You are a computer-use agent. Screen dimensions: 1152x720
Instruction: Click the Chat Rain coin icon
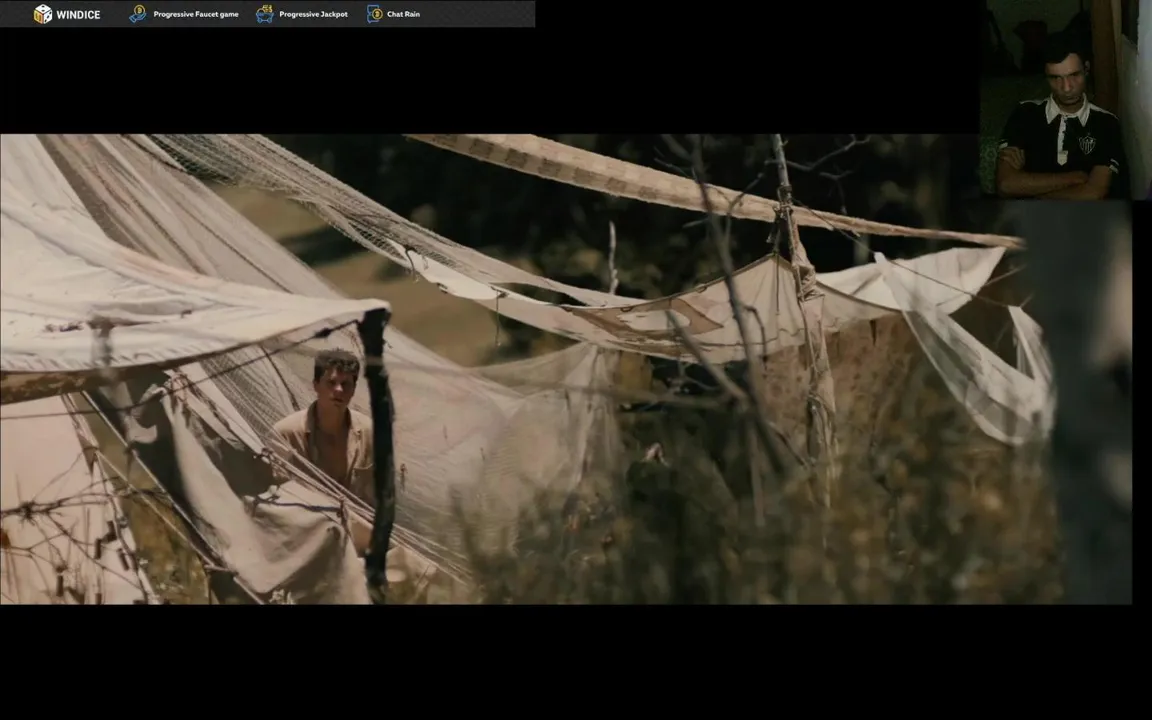pos(374,14)
